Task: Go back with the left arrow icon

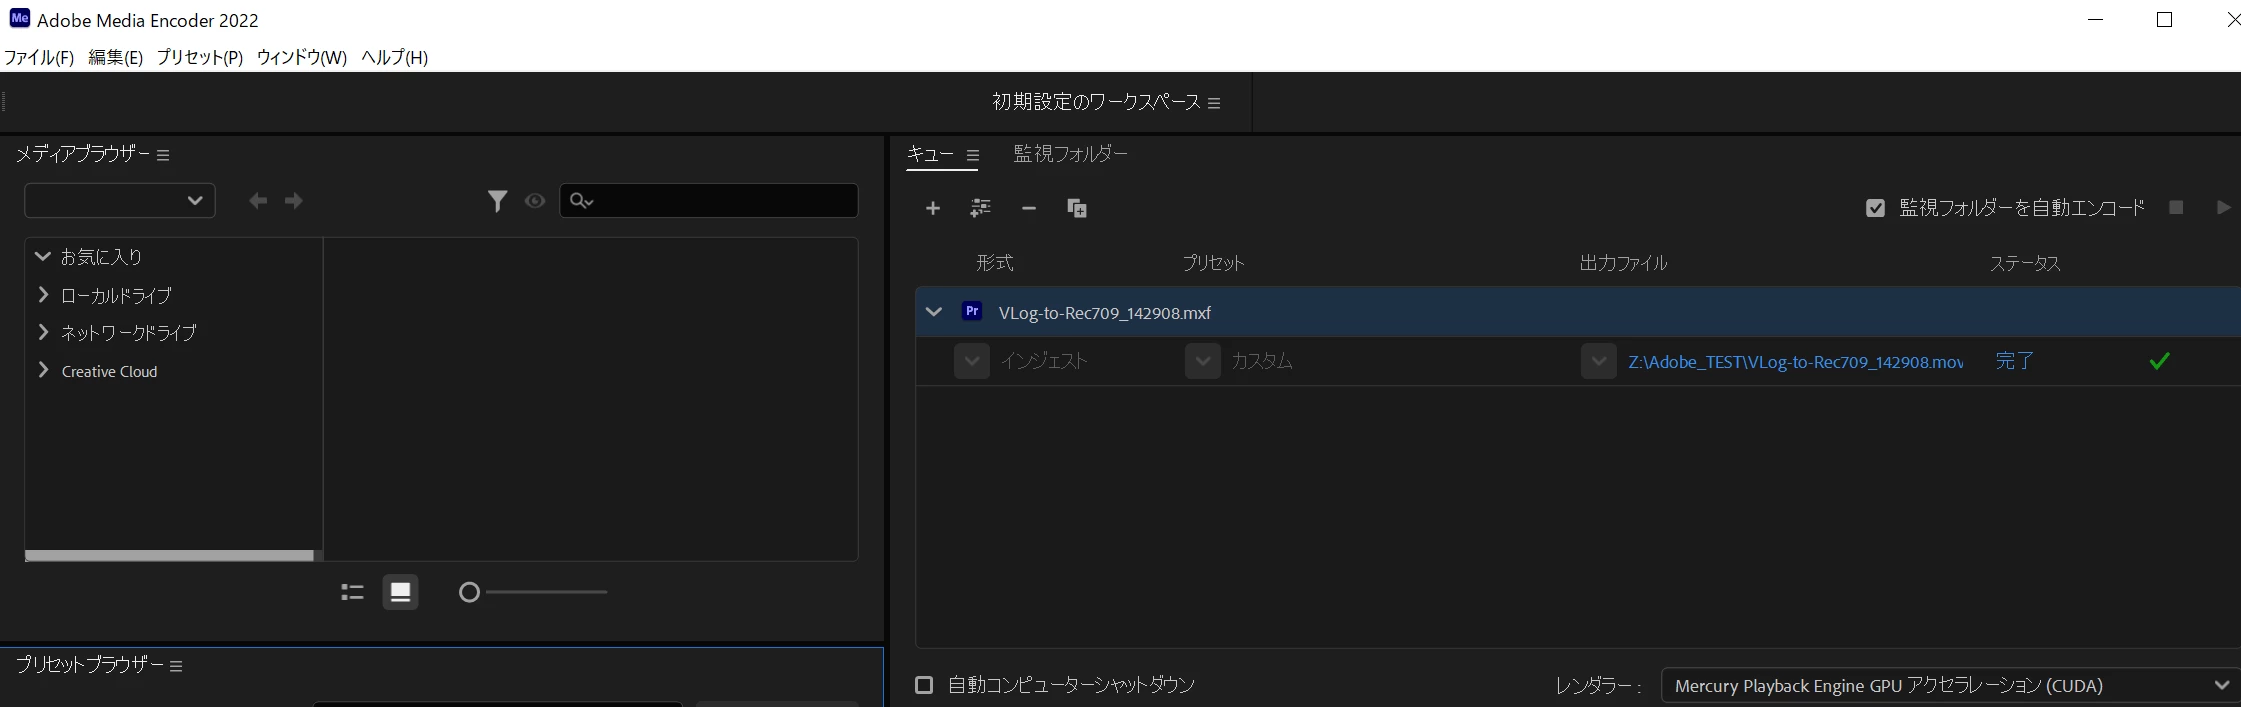Action: pos(258,201)
